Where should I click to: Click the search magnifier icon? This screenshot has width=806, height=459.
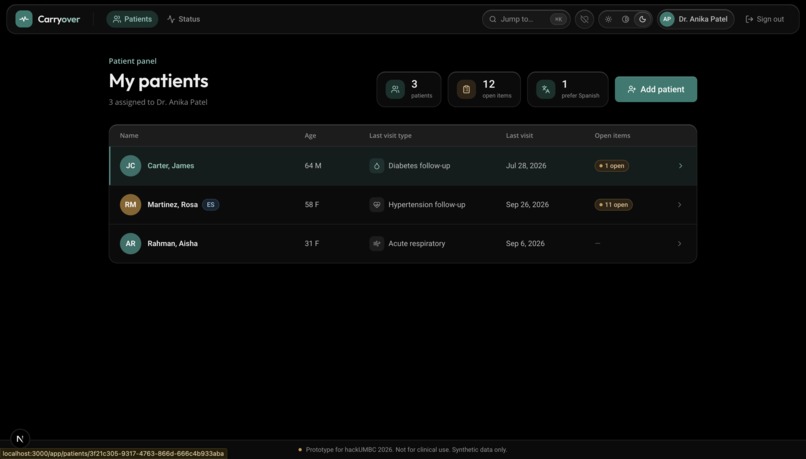492,19
